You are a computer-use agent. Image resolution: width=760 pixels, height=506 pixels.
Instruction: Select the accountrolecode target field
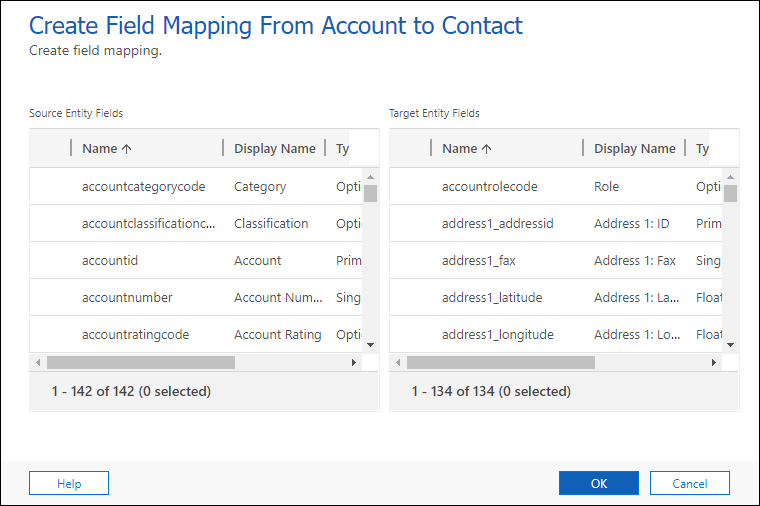click(x=489, y=186)
